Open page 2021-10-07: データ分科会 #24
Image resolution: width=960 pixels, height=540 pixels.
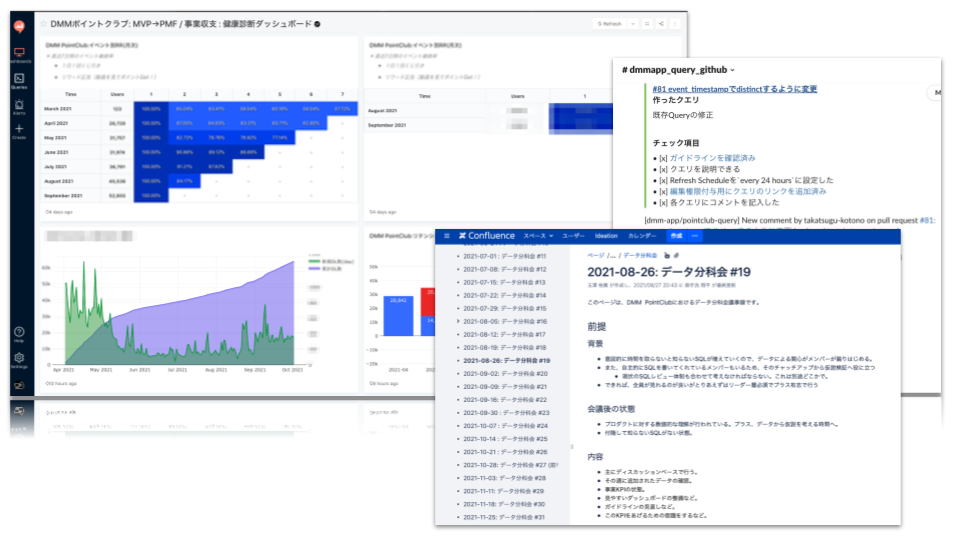click(x=505, y=426)
